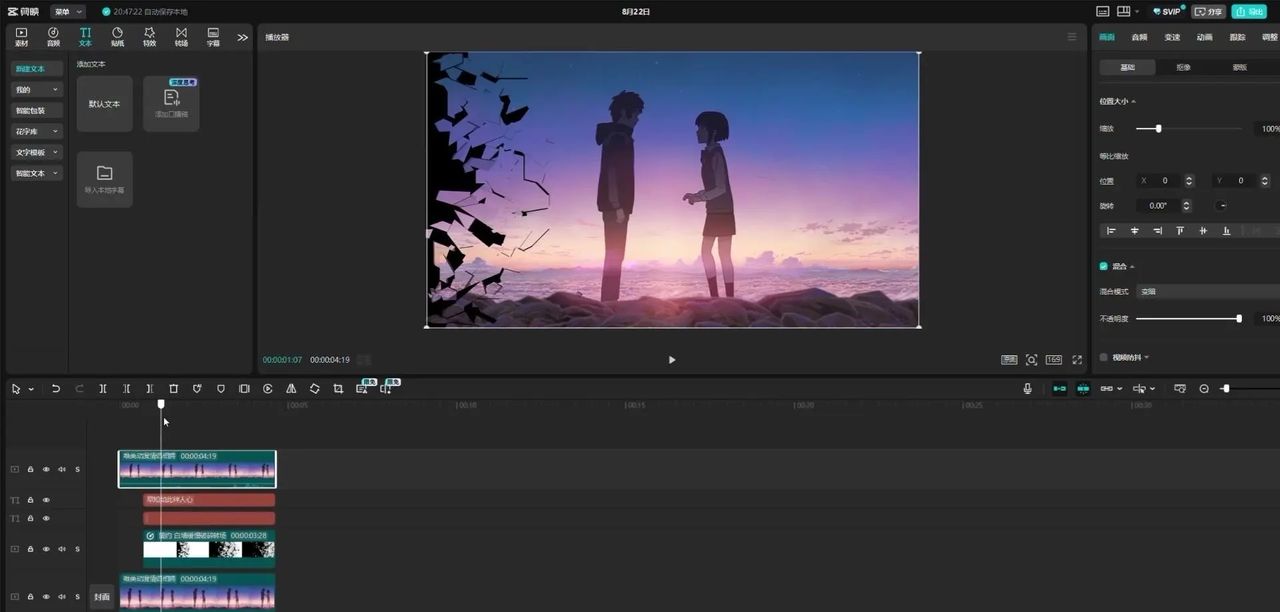
Task: Toggle eye visibility on the top video track
Action: tap(46, 469)
